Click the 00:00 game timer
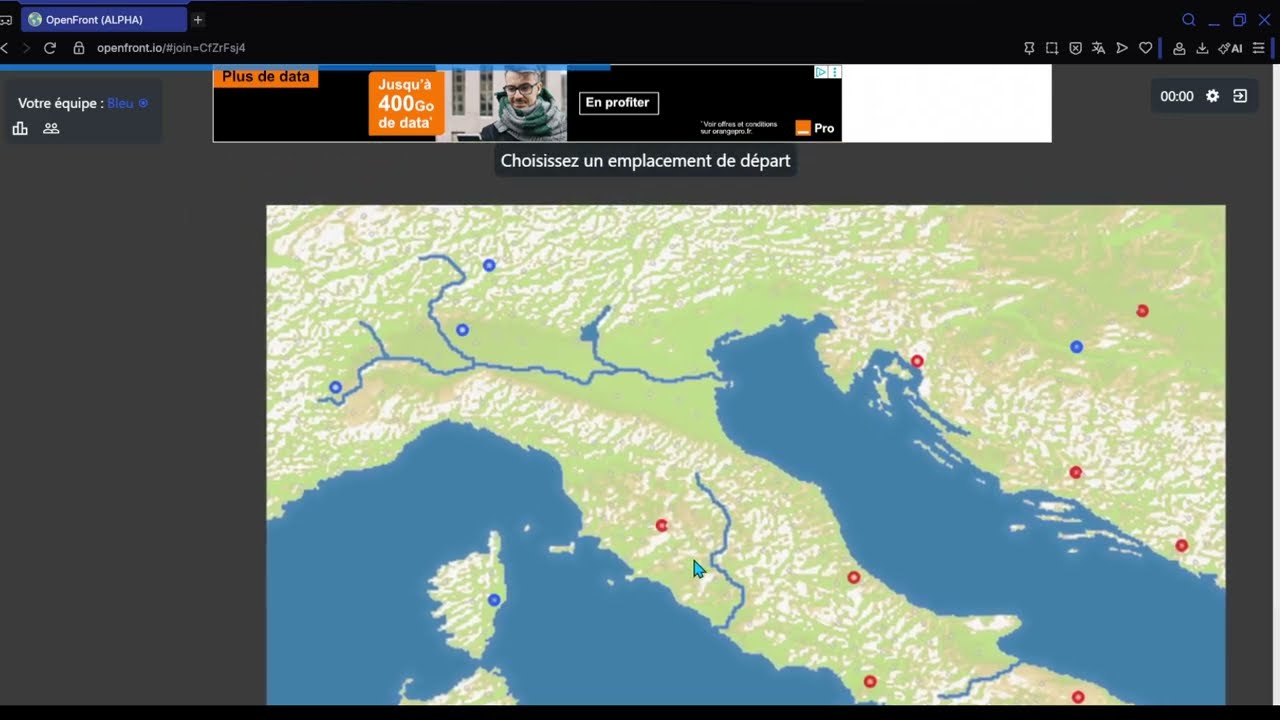1280x720 pixels. (1177, 96)
